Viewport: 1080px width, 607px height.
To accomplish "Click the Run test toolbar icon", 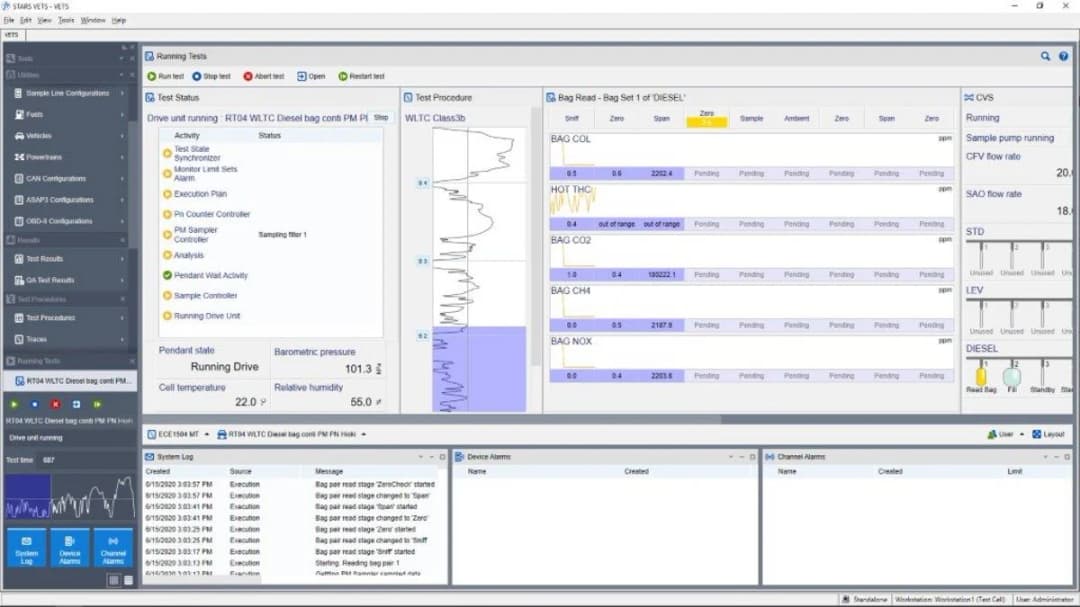I will (x=152, y=76).
